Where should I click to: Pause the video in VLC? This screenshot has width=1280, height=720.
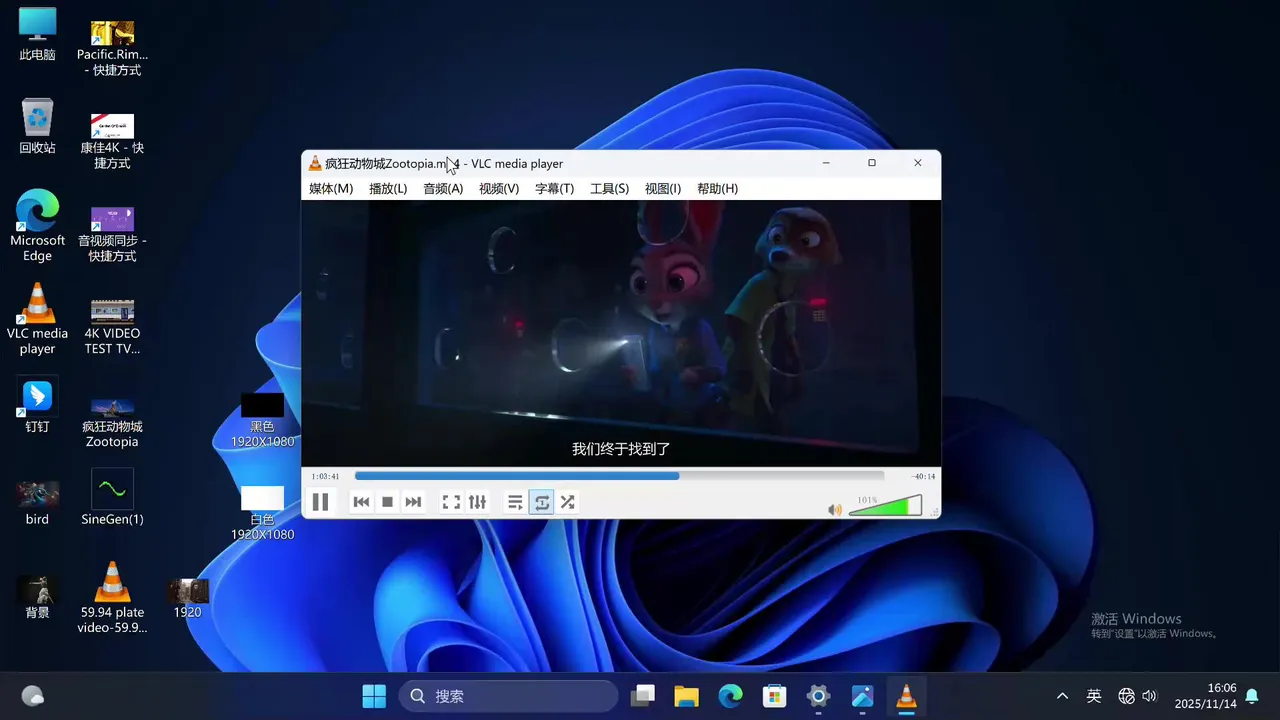pos(320,502)
